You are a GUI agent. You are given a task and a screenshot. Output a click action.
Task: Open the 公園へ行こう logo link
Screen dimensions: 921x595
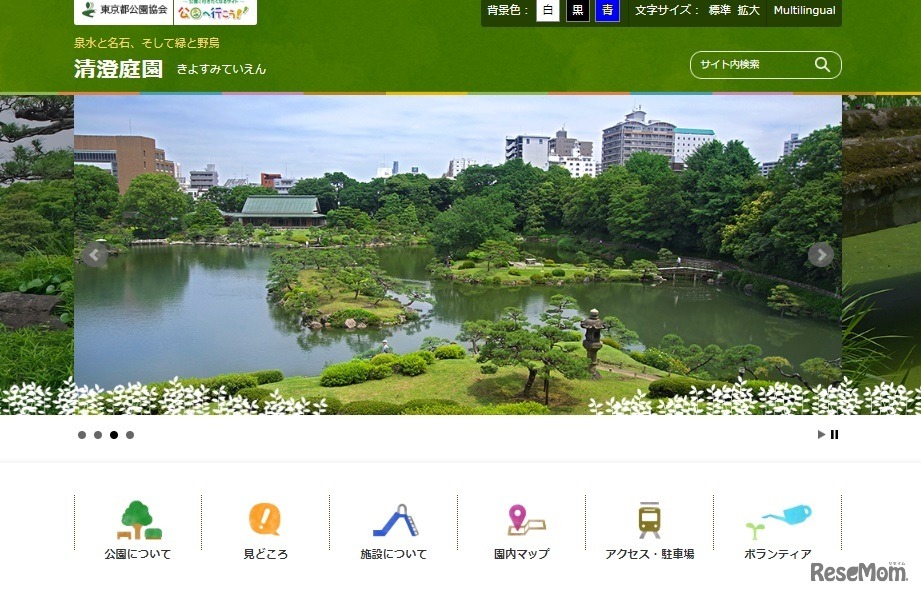click(216, 11)
